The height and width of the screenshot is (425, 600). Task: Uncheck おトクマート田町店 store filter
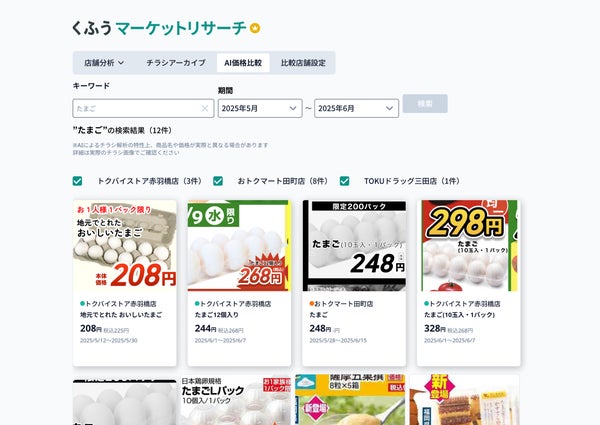coord(218,181)
